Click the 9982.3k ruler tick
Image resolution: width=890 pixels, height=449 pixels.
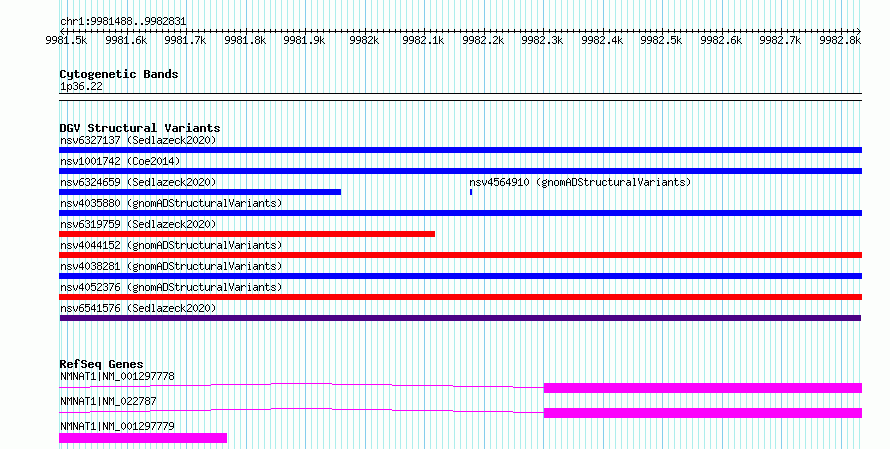pyautogui.click(x=542, y=40)
